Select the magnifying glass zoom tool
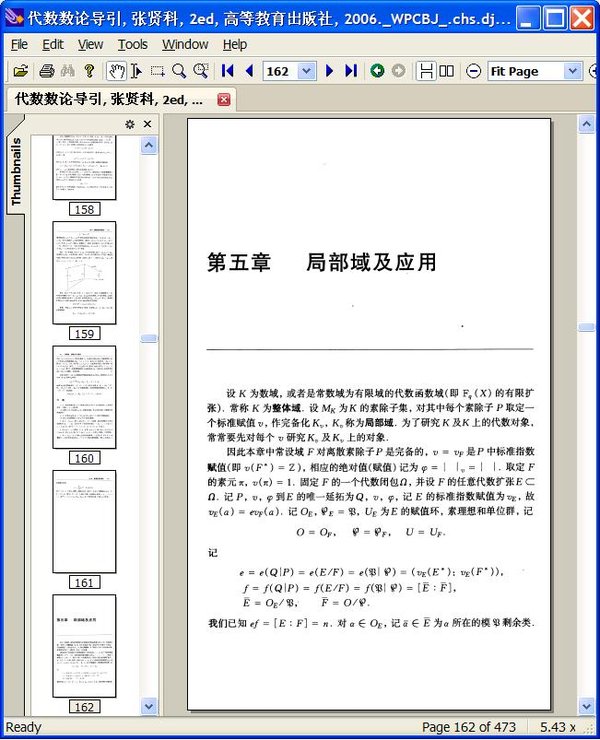Image resolution: width=600 pixels, height=740 pixels. [179, 71]
